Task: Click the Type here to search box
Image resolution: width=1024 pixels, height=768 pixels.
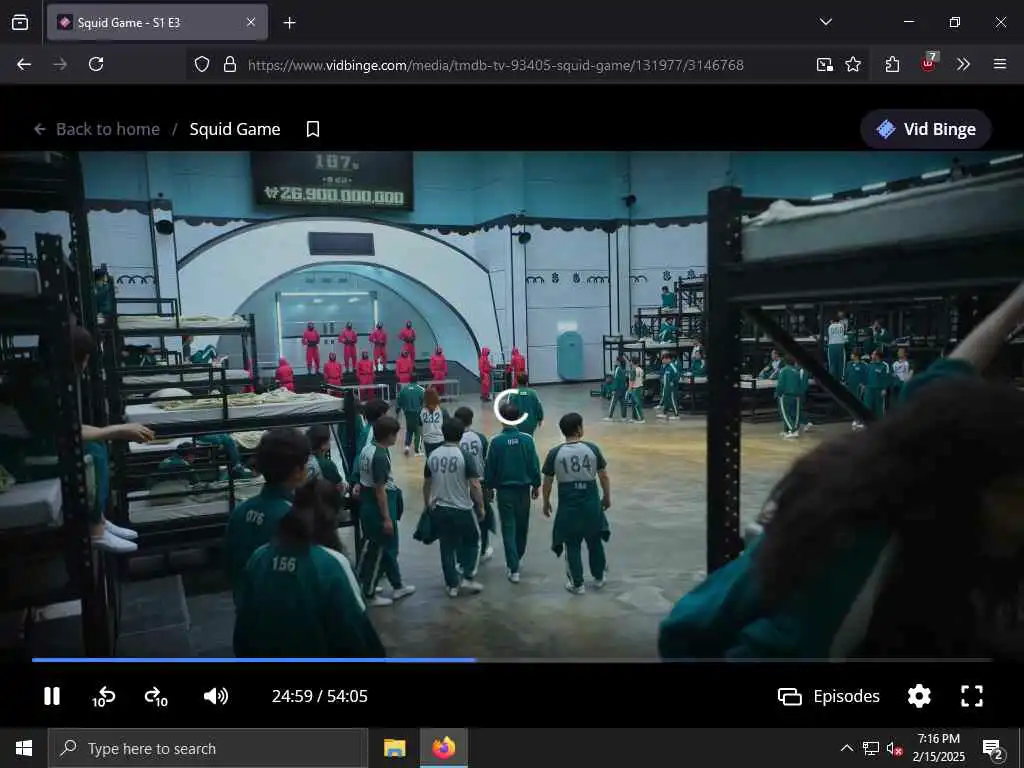Action: [x=208, y=748]
